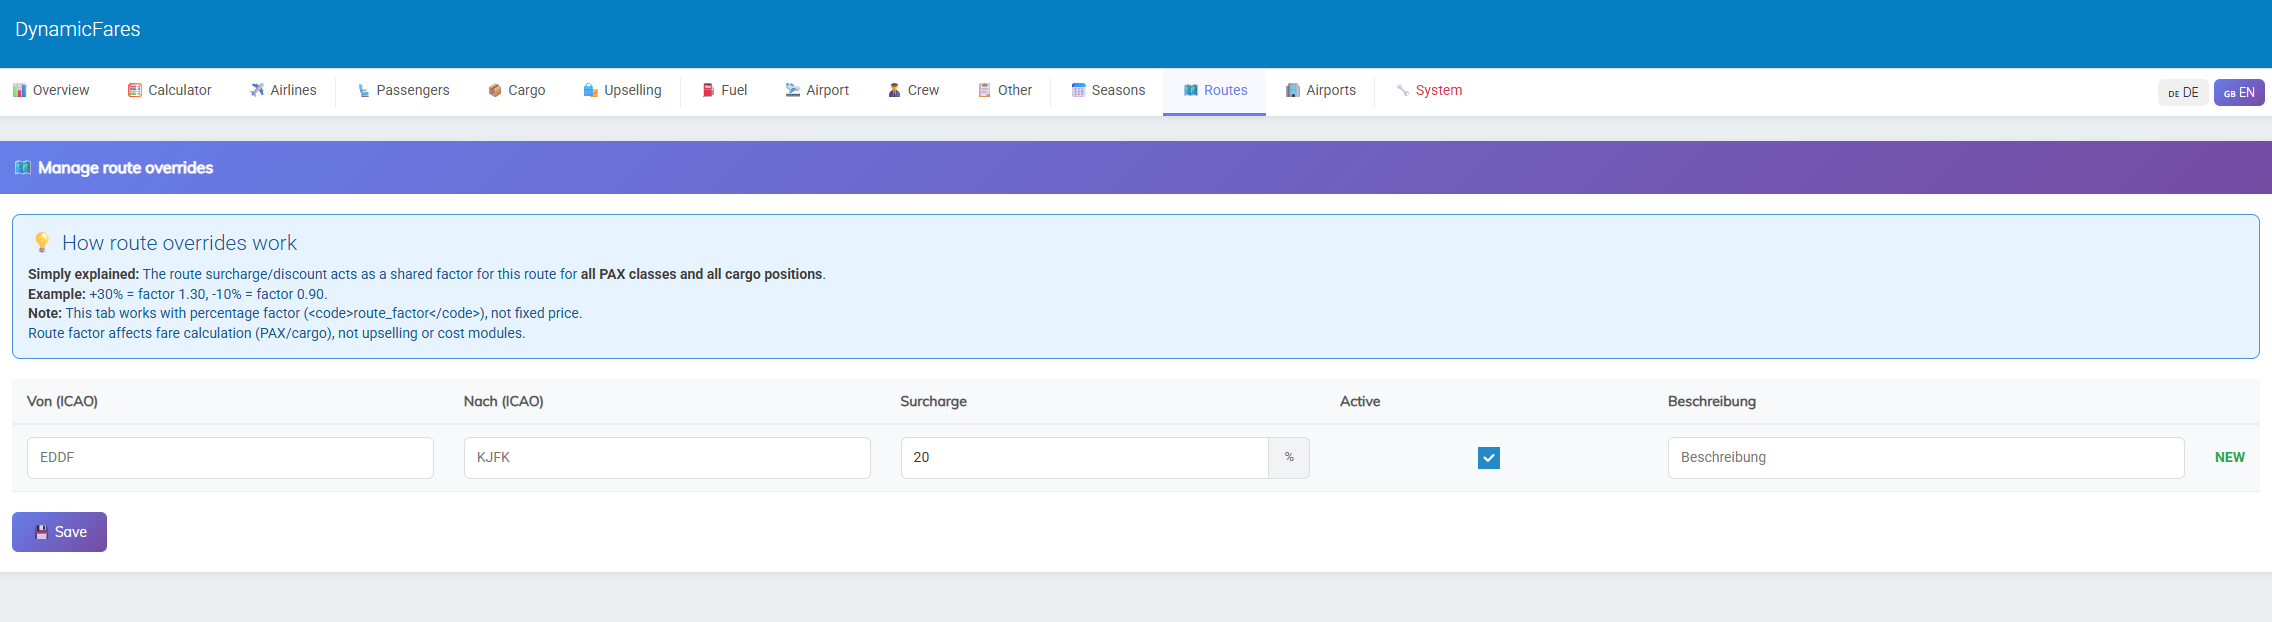
Task: Switch language to German (DE)
Action: tap(2182, 93)
